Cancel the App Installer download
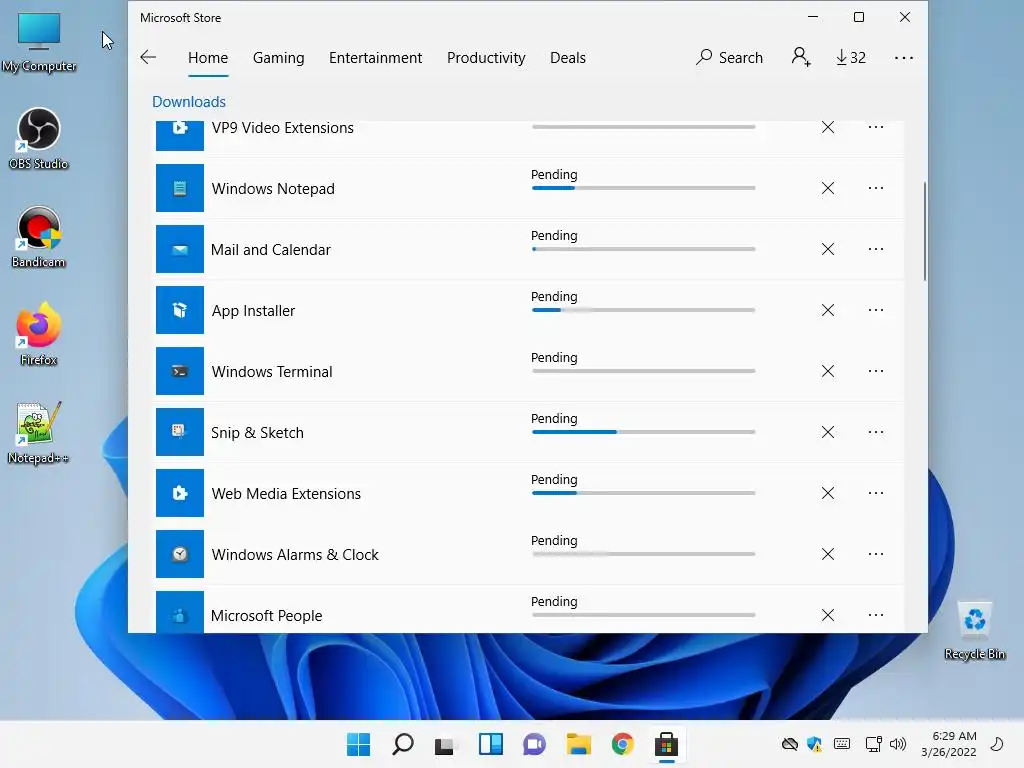The width and height of the screenshot is (1024, 768). coord(827,310)
